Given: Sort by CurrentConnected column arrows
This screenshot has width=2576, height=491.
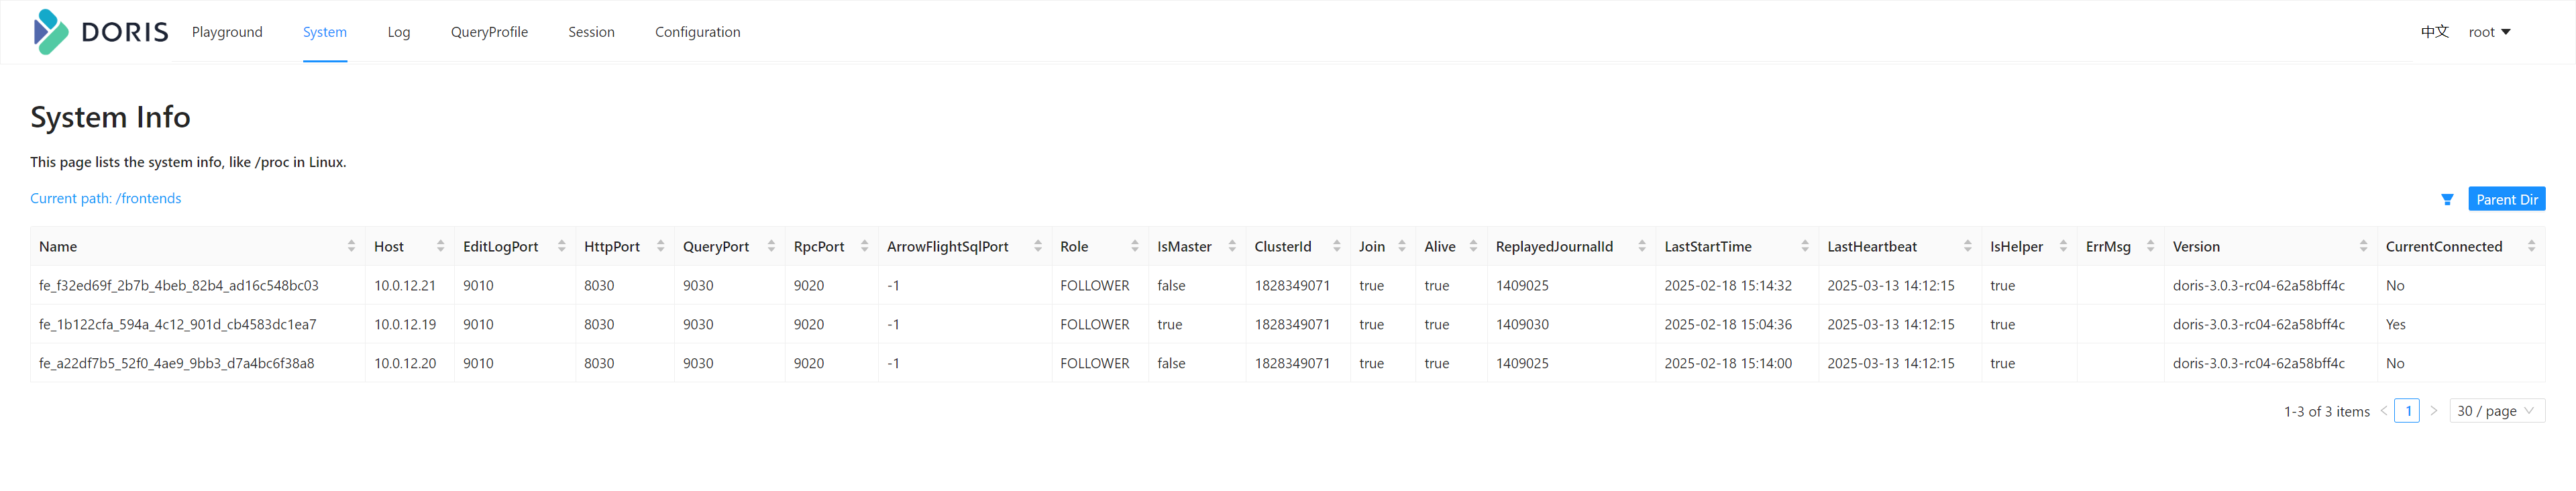Looking at the screenshot, I should [2531, 246].
